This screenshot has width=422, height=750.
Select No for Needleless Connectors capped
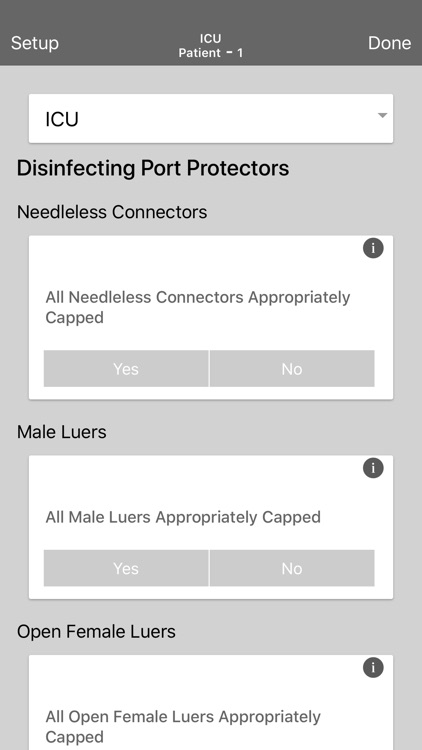(292, 368)
